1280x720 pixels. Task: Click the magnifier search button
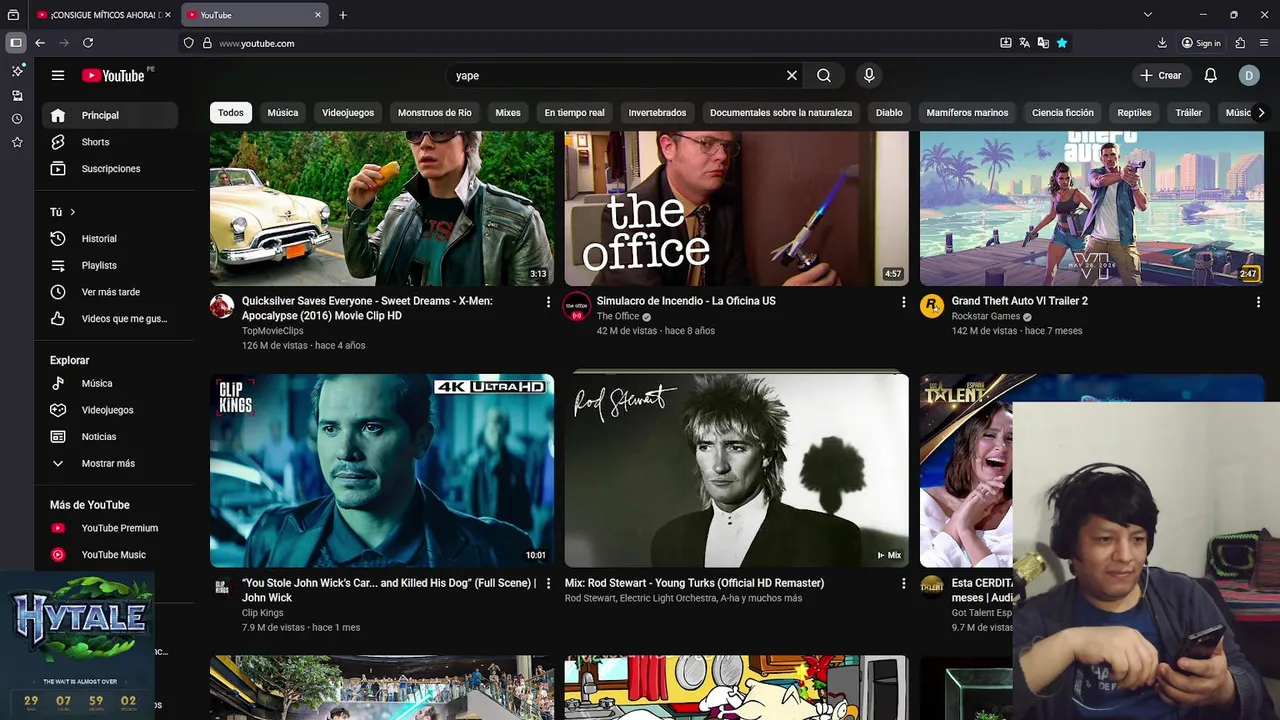point(824,75)
